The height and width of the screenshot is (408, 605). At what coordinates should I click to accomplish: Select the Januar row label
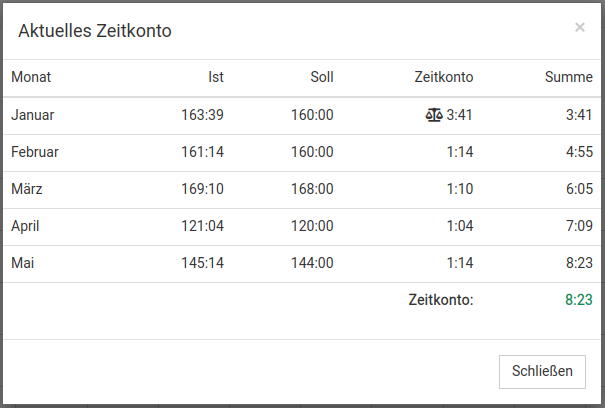[x=33, y=115]
